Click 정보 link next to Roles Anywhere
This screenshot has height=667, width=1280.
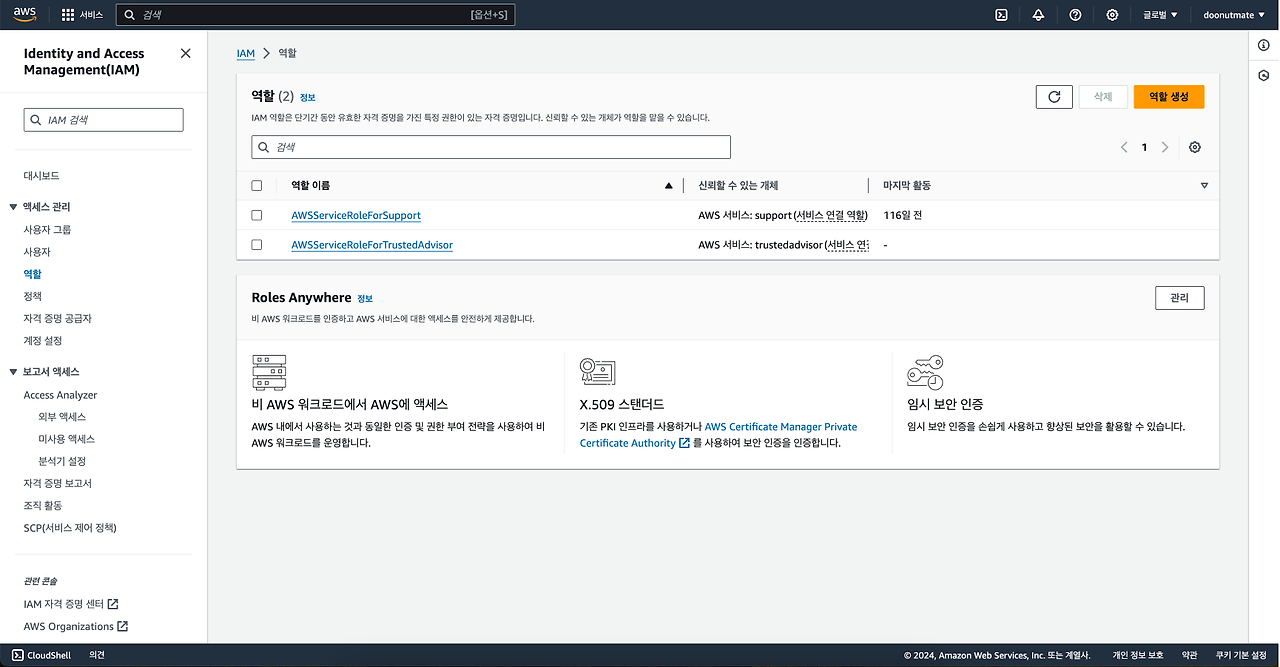point(365,298)
